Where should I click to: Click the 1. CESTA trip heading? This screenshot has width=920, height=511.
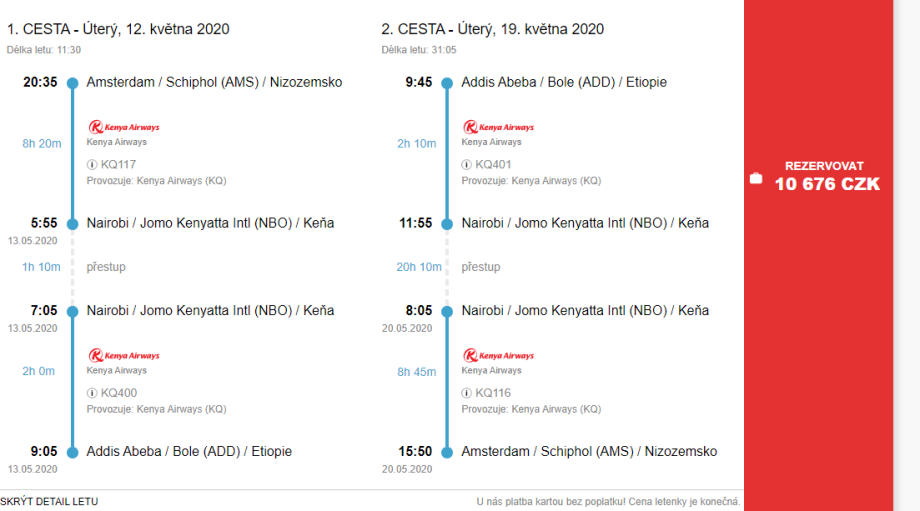point(118,29)
